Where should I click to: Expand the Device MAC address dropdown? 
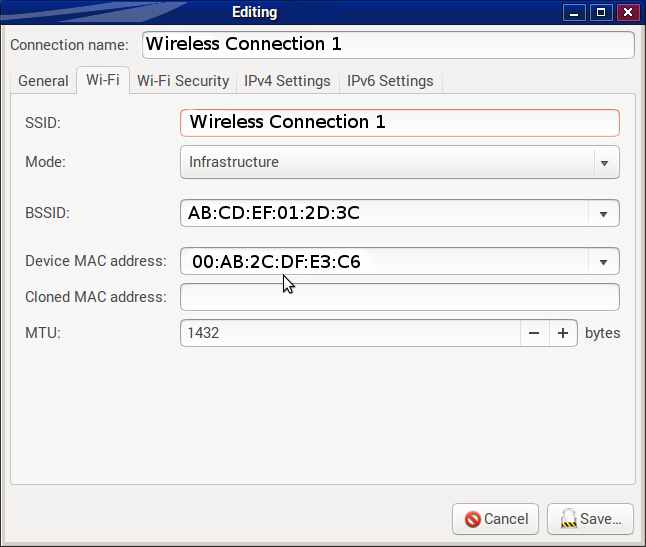[603, 262]
